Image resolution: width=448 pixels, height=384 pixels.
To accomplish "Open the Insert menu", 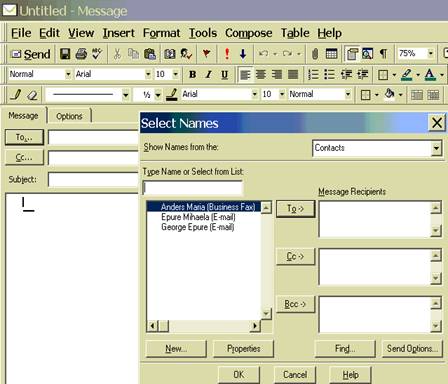I will pyautogui.click(x=119, y=33).
